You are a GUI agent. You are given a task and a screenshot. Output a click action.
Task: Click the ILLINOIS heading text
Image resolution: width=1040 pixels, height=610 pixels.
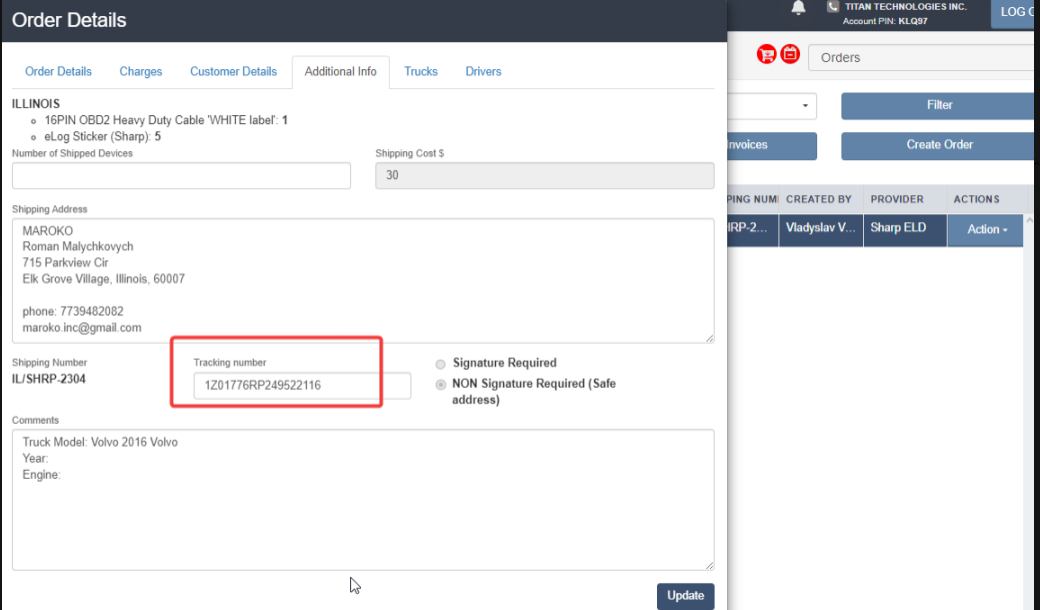(36, 104)
